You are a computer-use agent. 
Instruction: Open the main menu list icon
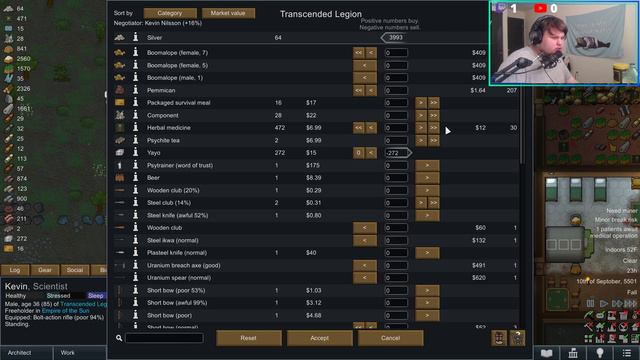tap(626, 353)
